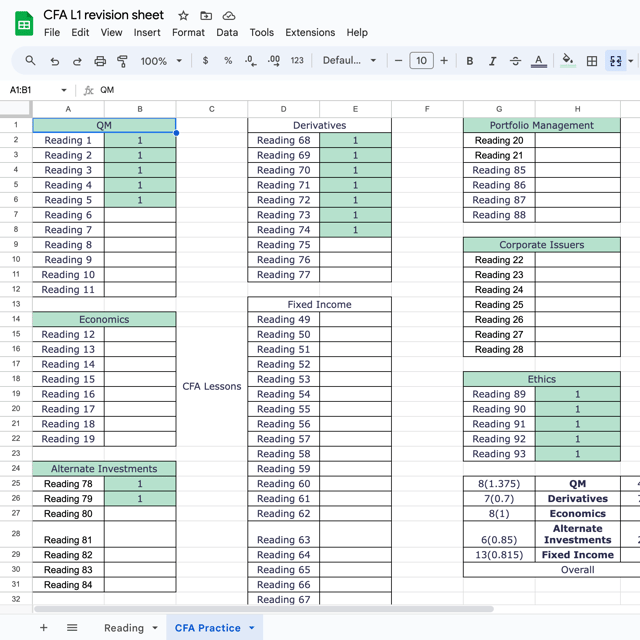Decrease decimal places

[x=251, y=61]
